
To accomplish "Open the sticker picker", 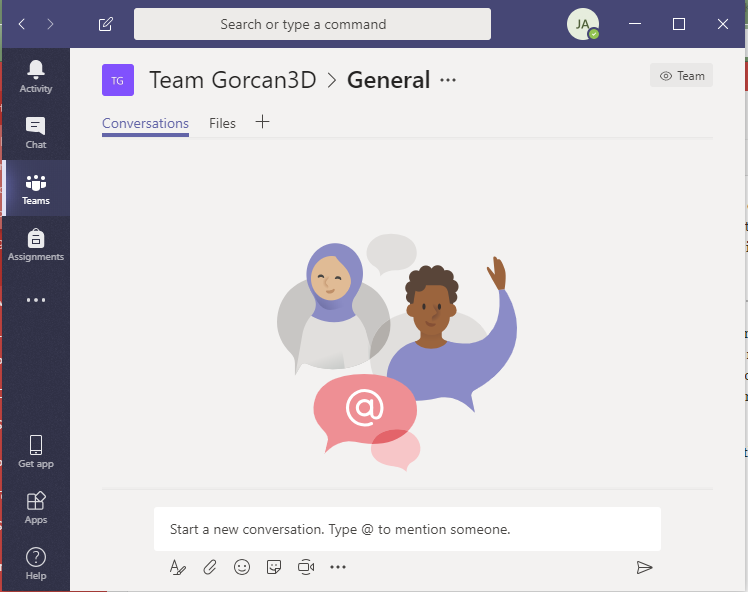I will [274, 567].
